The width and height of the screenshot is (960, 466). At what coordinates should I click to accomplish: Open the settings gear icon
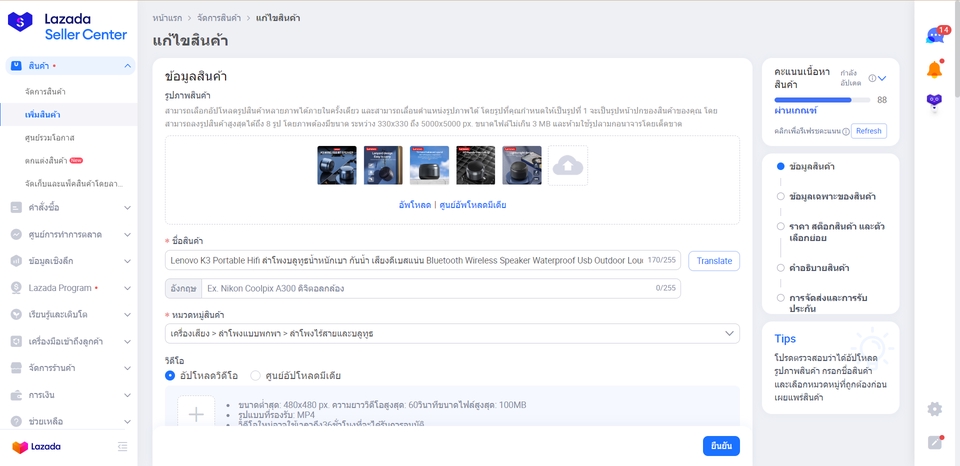[934, 409]
